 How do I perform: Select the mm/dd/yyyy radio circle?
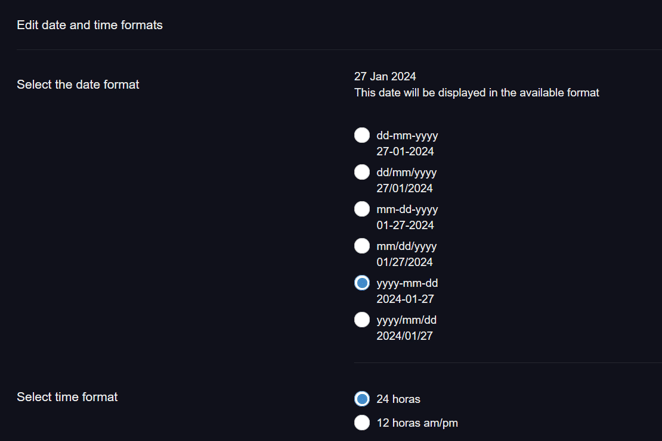pos(362,246)
